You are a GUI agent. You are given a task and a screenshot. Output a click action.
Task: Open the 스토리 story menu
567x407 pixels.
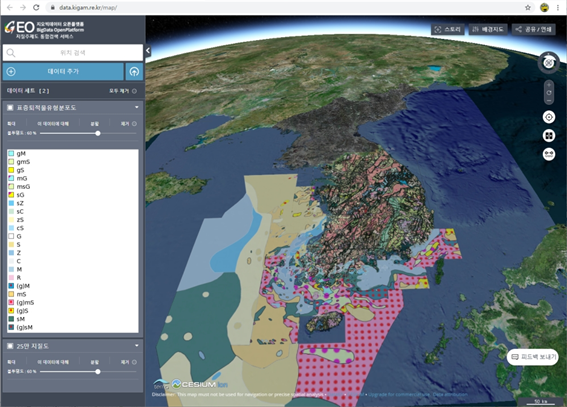[448, 30]
